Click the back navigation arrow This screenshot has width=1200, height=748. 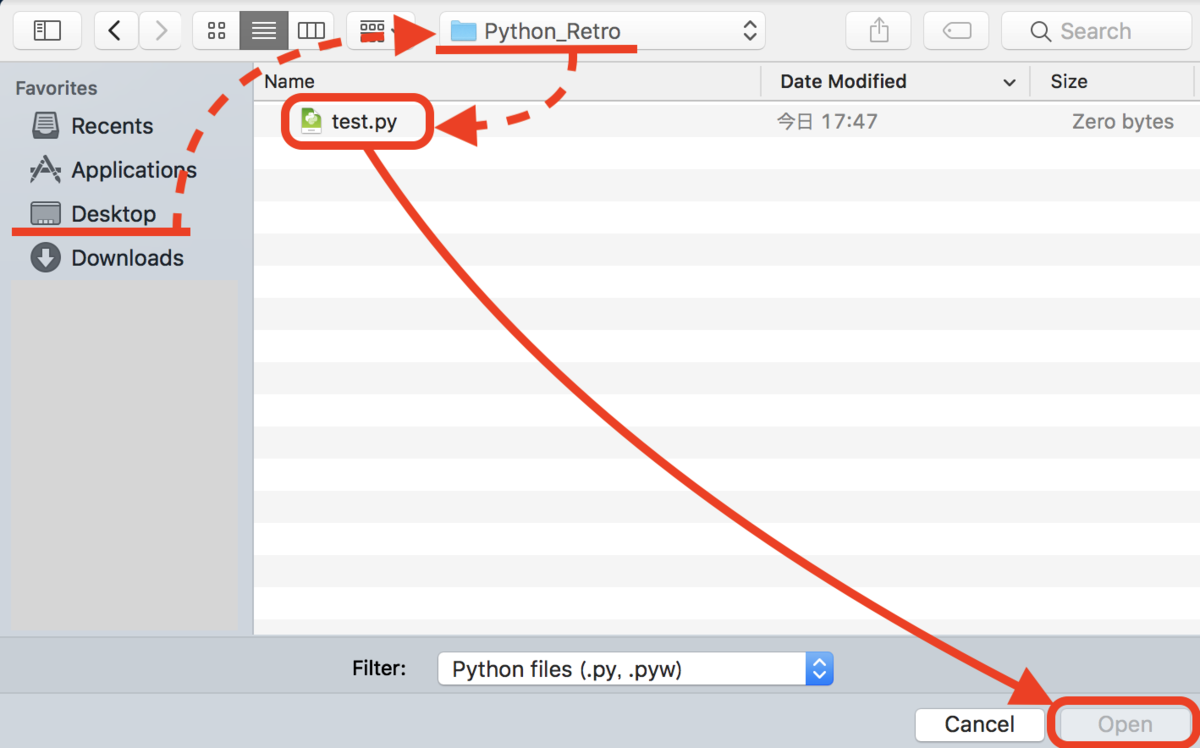115,30
